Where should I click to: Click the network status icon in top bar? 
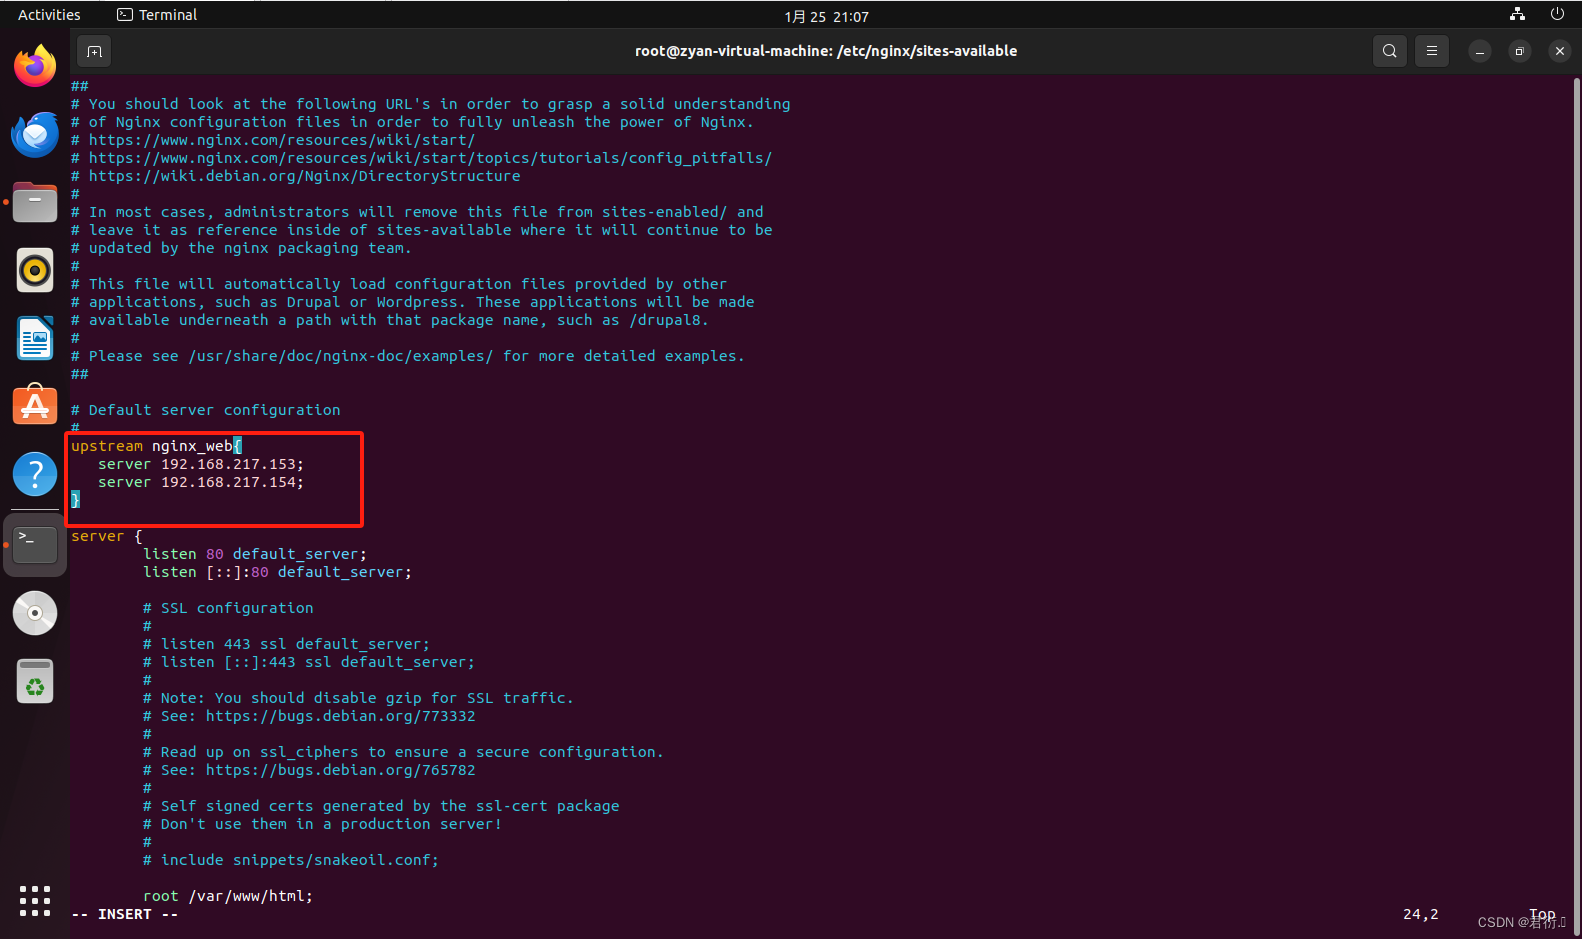[1517, 14]
